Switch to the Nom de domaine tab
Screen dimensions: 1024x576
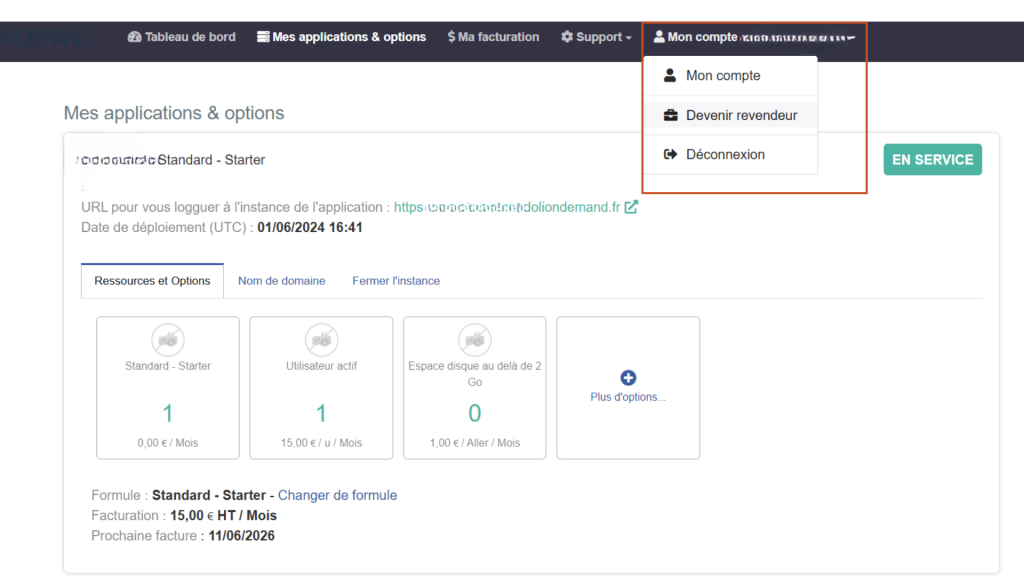coord(281,281)
